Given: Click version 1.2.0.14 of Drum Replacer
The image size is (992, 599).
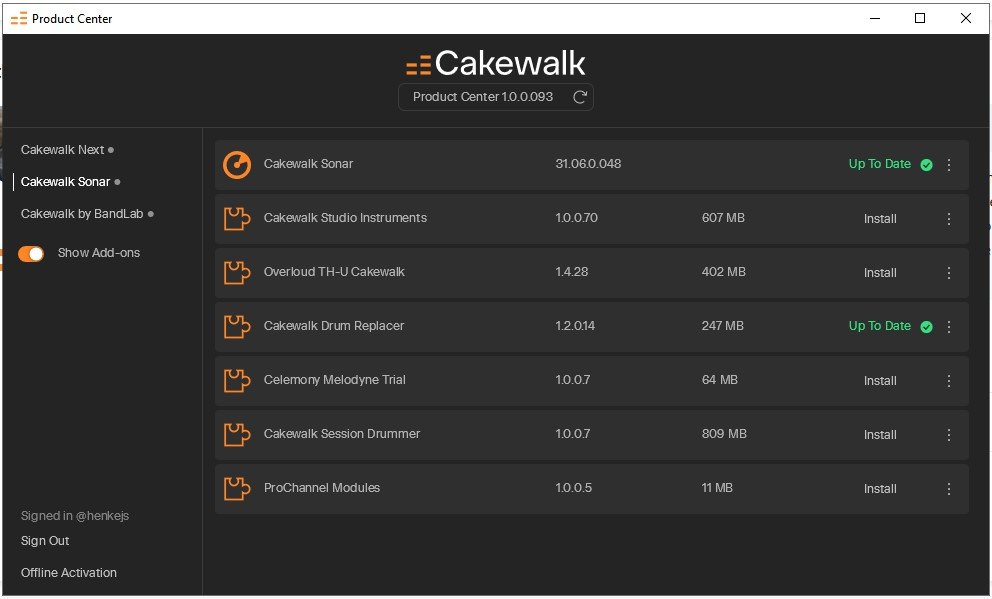Looking at the screenshot, I should [x=575, y=326].
